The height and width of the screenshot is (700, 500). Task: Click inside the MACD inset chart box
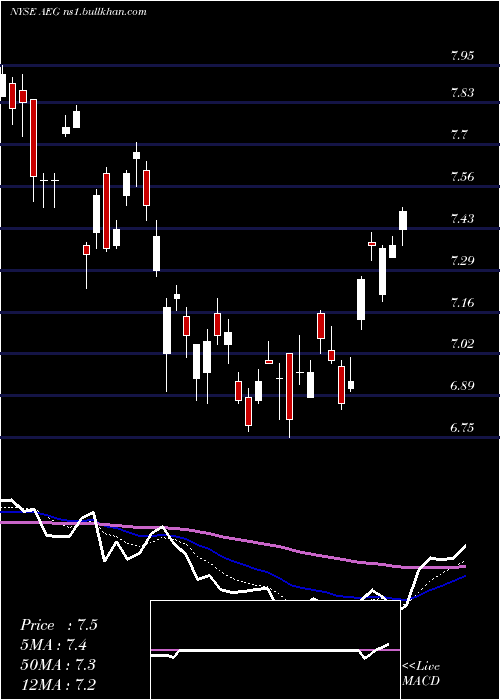[275, 650]
